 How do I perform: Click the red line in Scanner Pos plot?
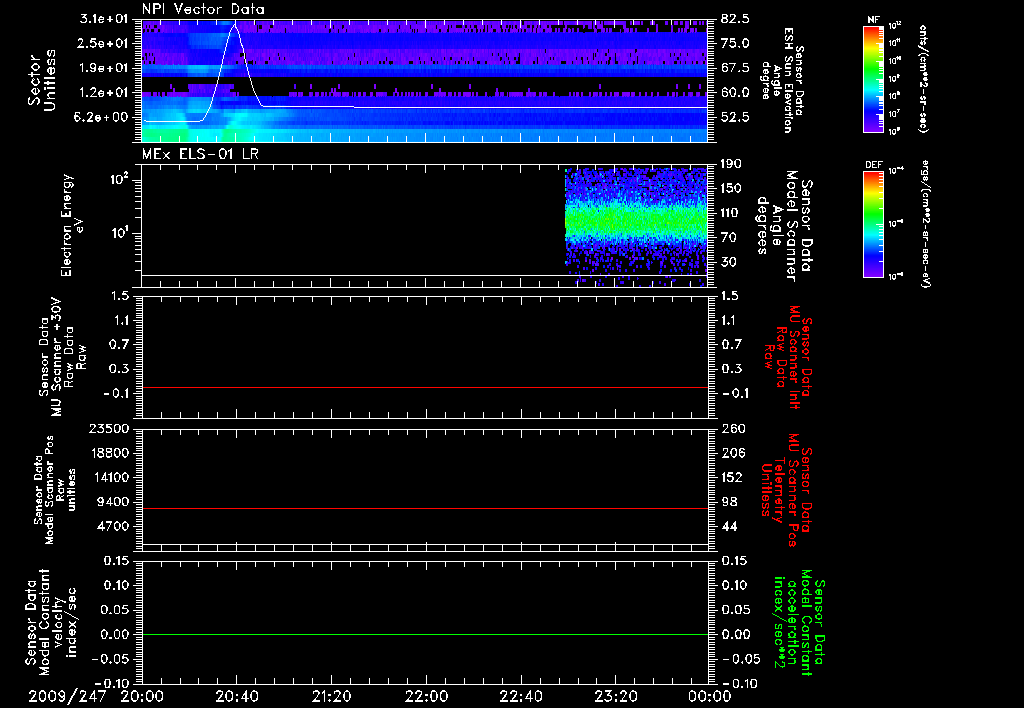click(x=425, y=508)
